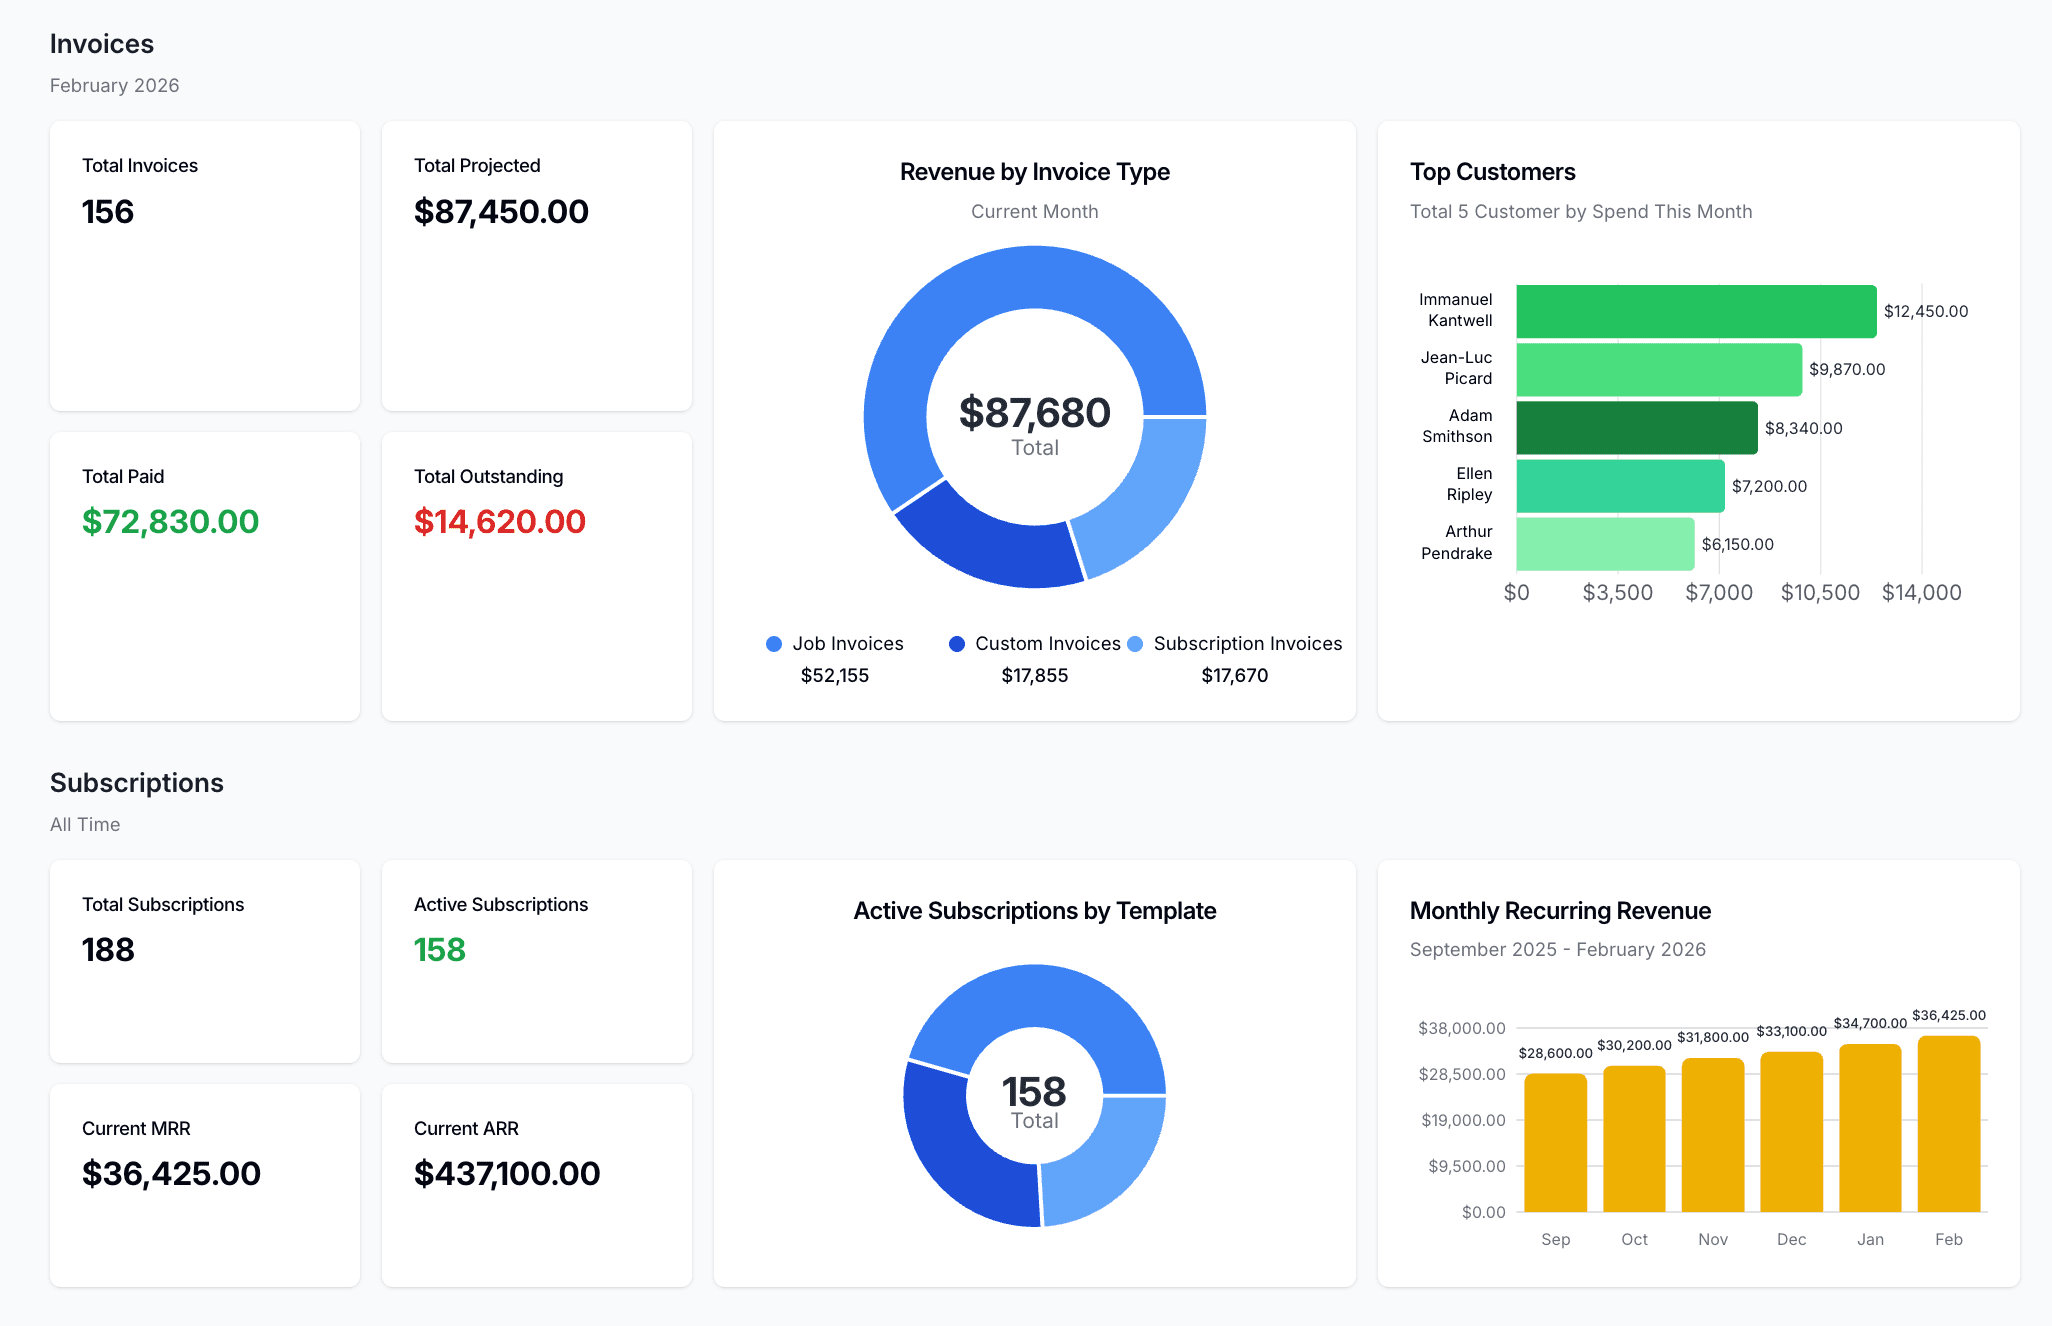The width and height of the screenshot is (2052, 1326).
Task: Click Immanuel Kantwell's green bar
Action: (1695, 311)
